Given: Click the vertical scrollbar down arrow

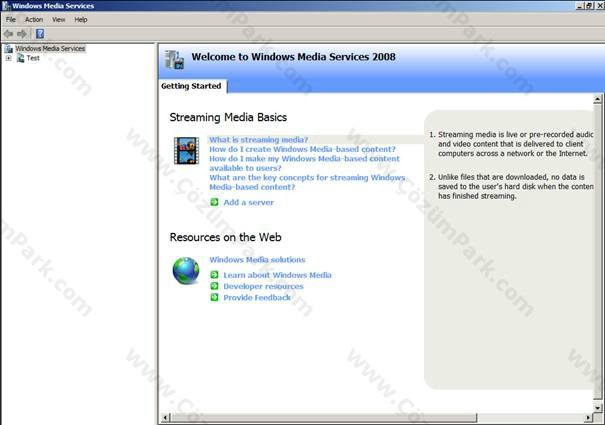Looking at the screenshot, I should coord(597,408).
